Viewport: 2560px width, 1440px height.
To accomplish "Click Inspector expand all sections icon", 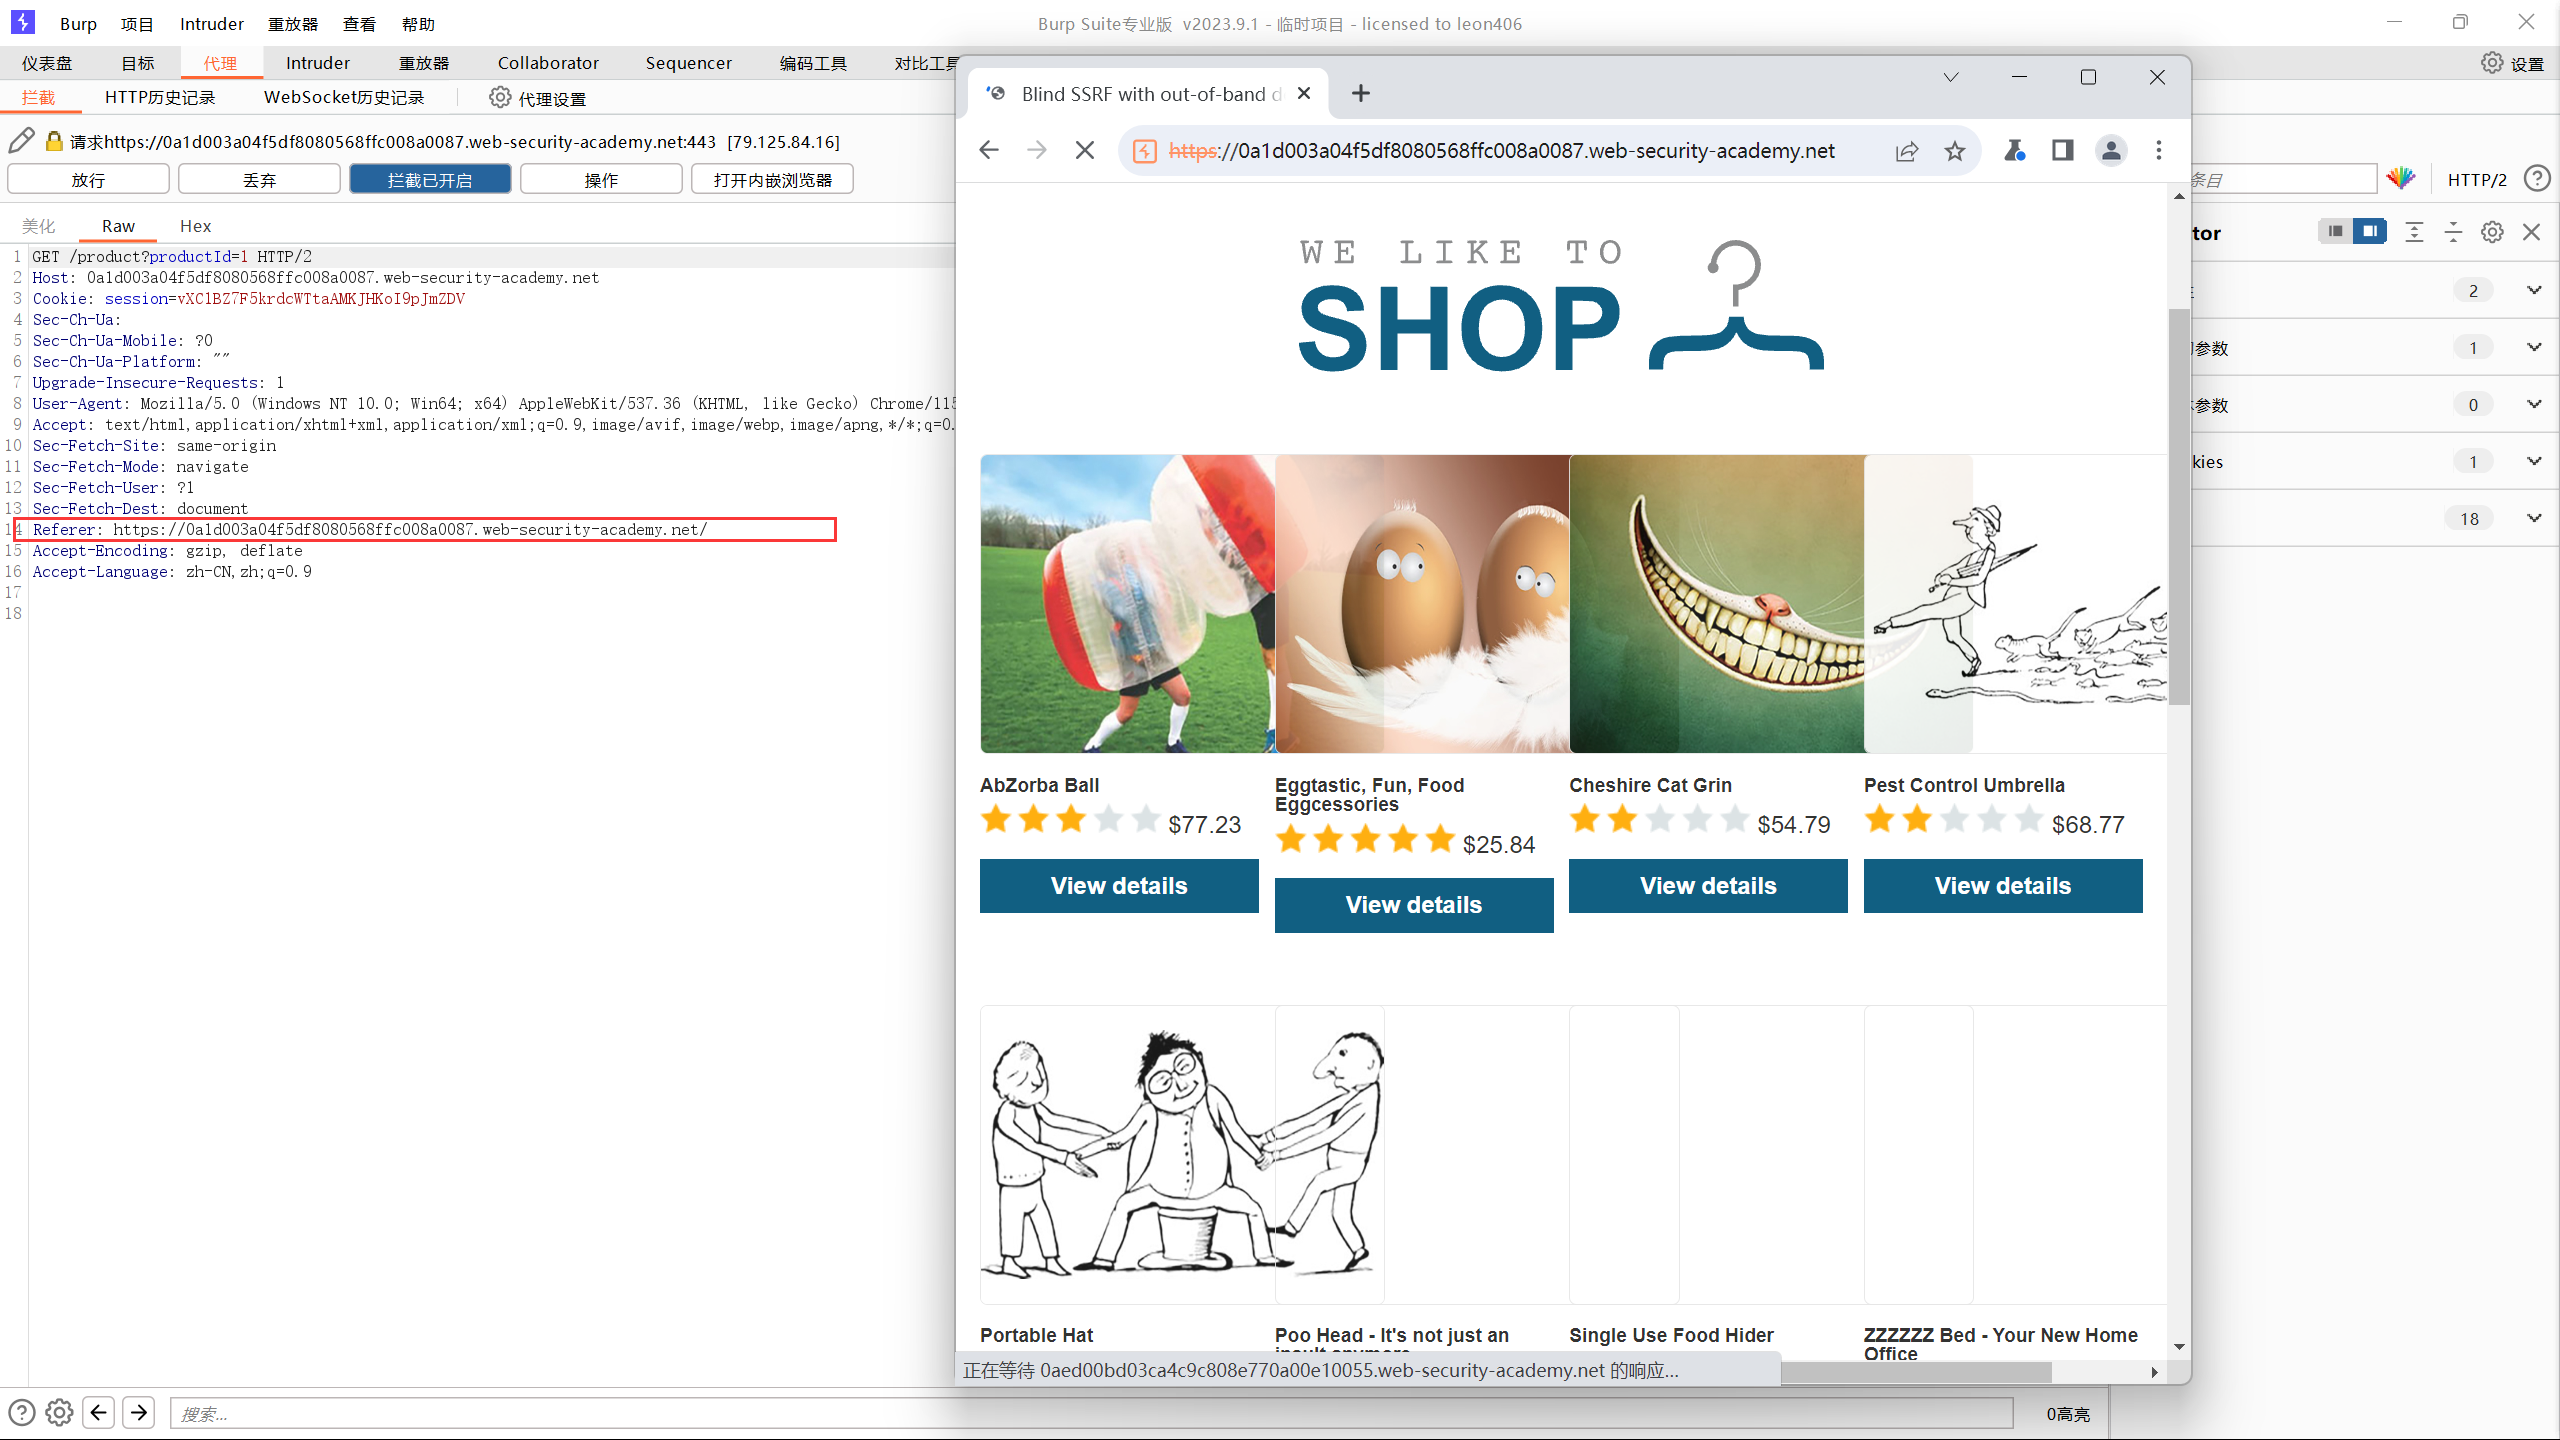I will coord(2414,232).
